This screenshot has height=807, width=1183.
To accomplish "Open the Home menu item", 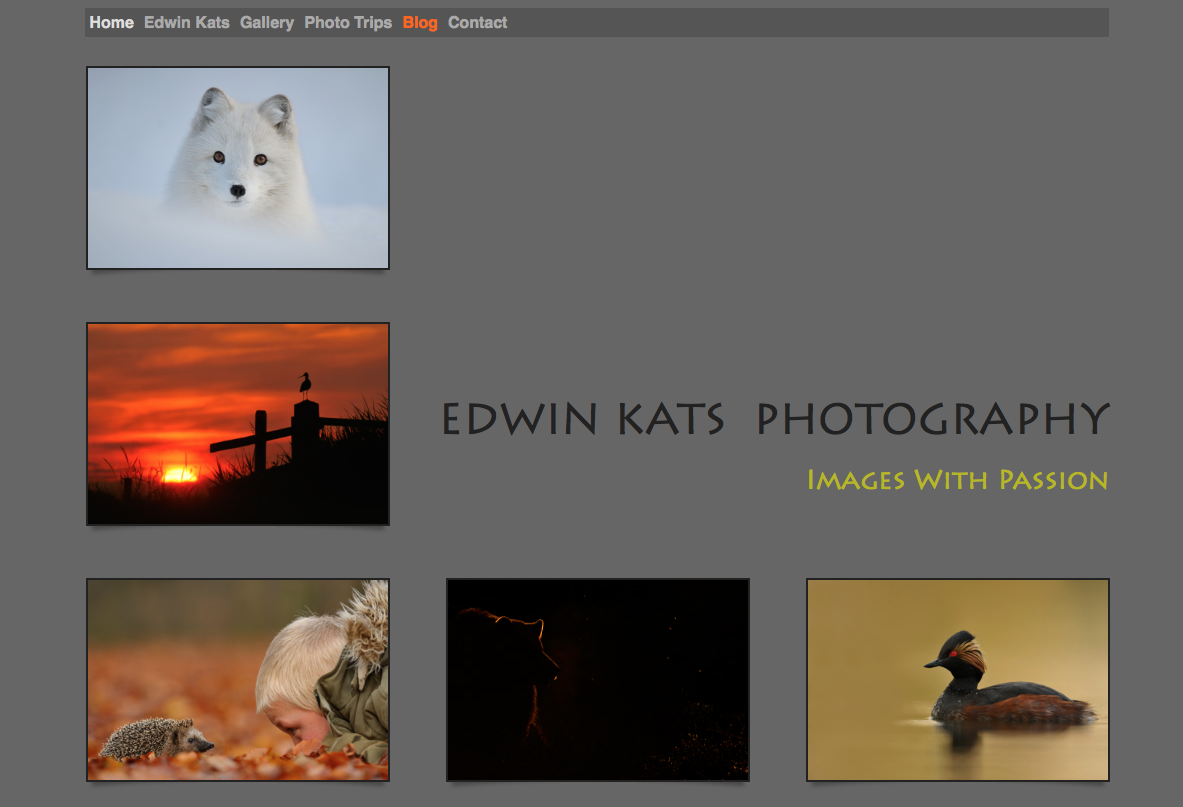I will click(111, 22).
